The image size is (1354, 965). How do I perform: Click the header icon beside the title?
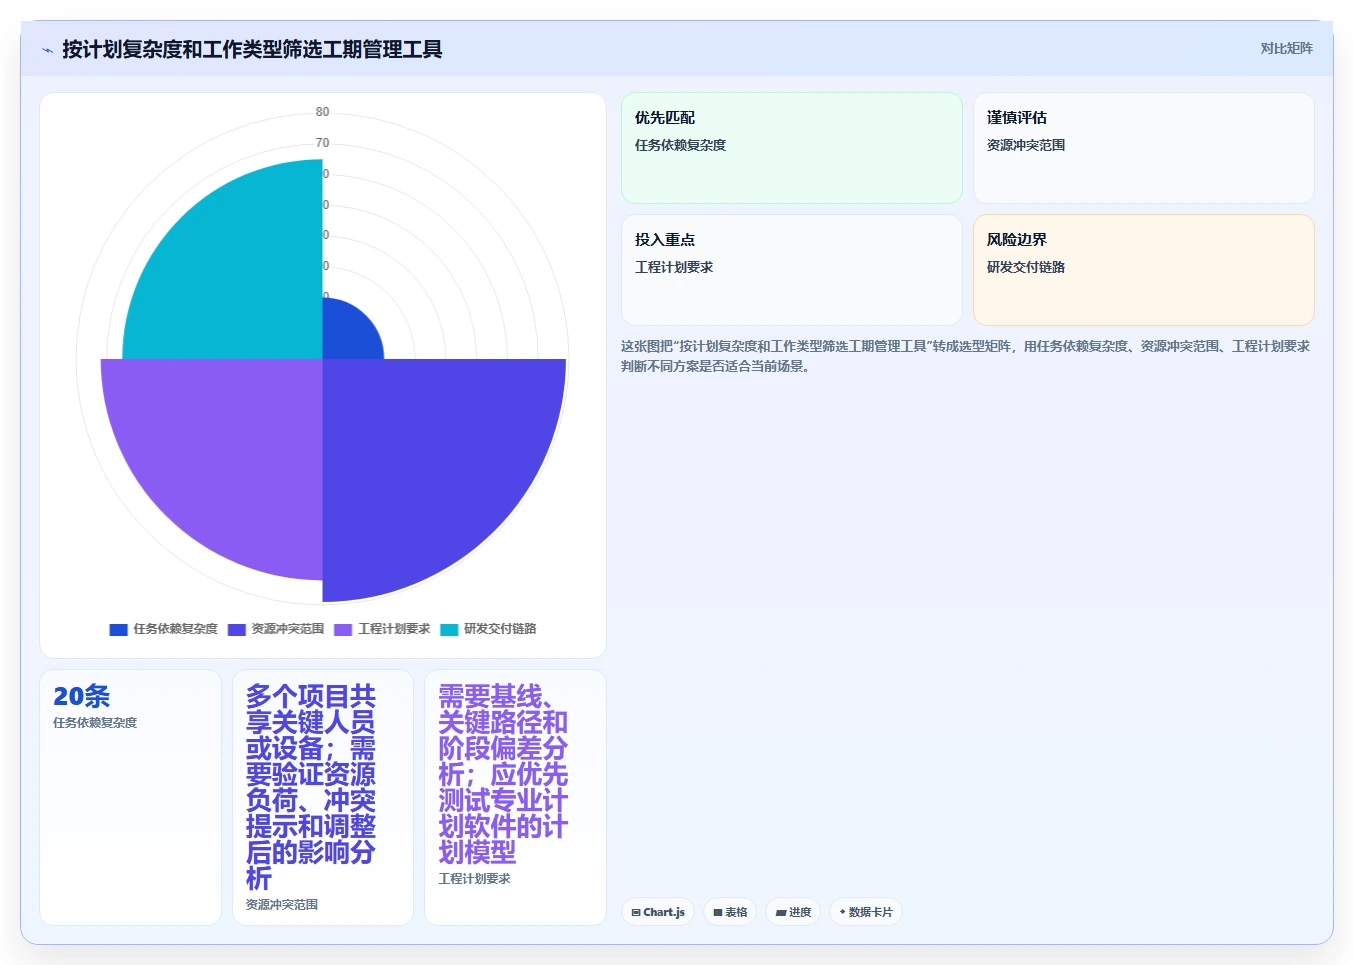(47, 50)
